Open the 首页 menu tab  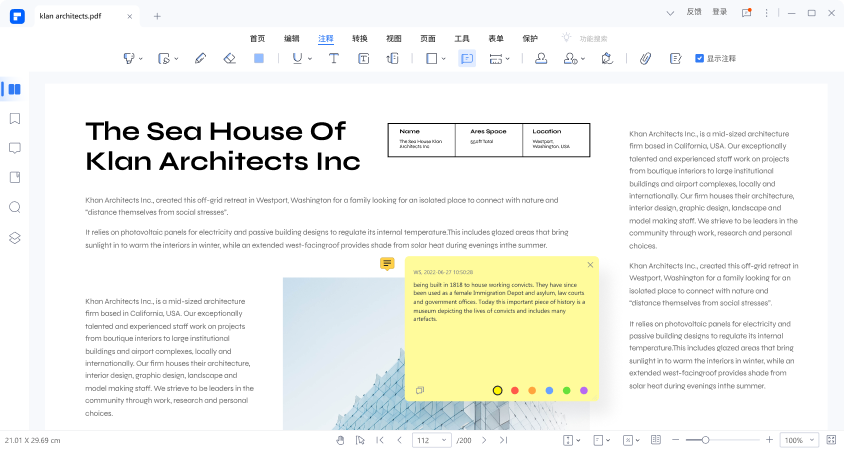point(257,38)
